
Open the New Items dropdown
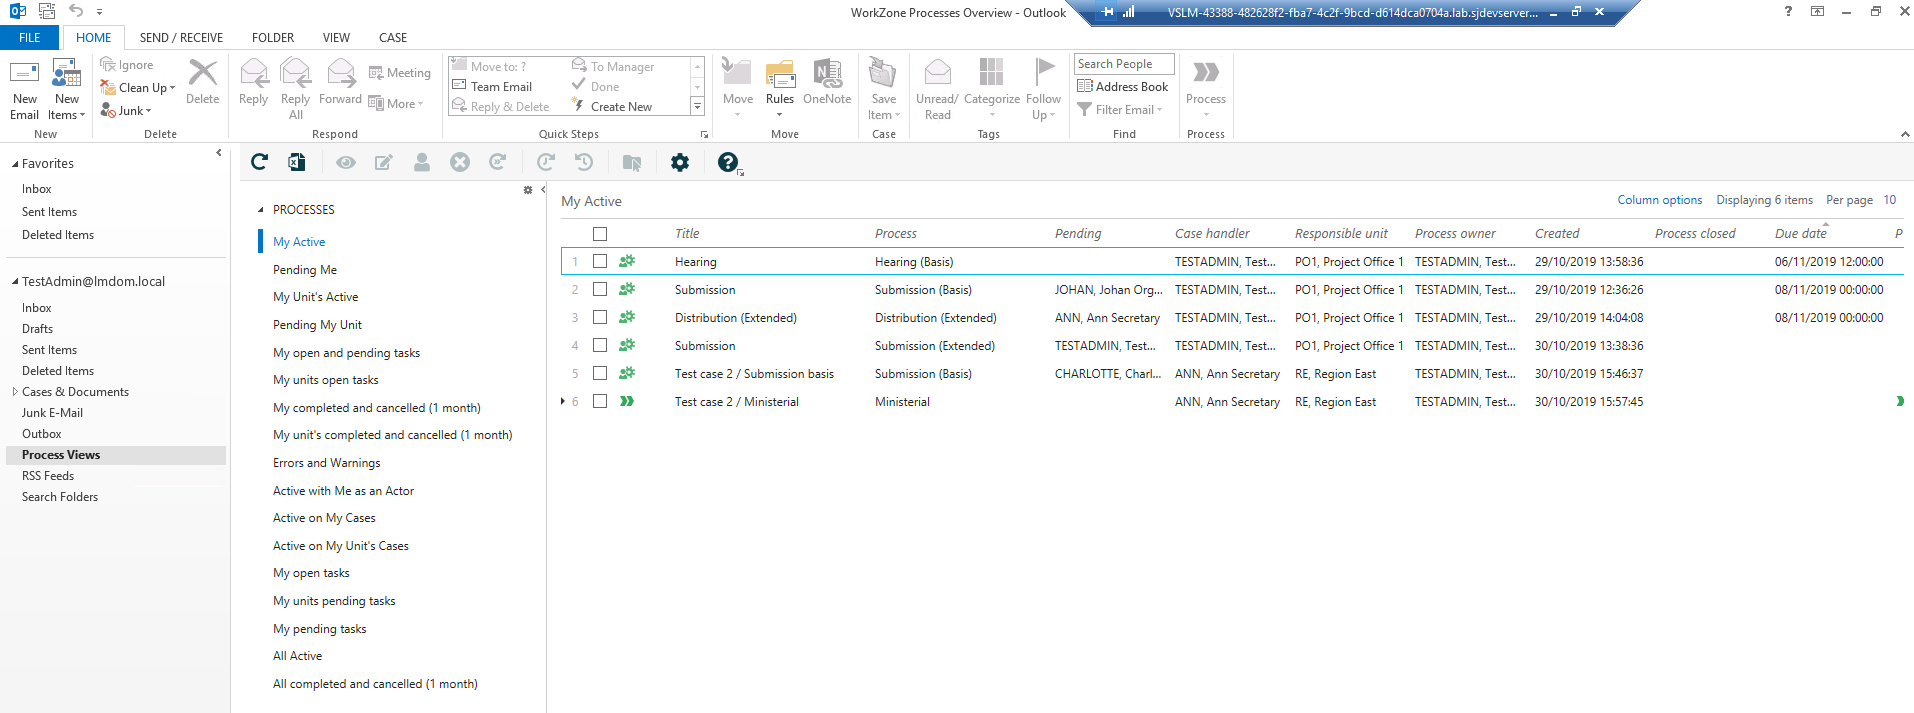pyautogui.click(x=67, y=106)
